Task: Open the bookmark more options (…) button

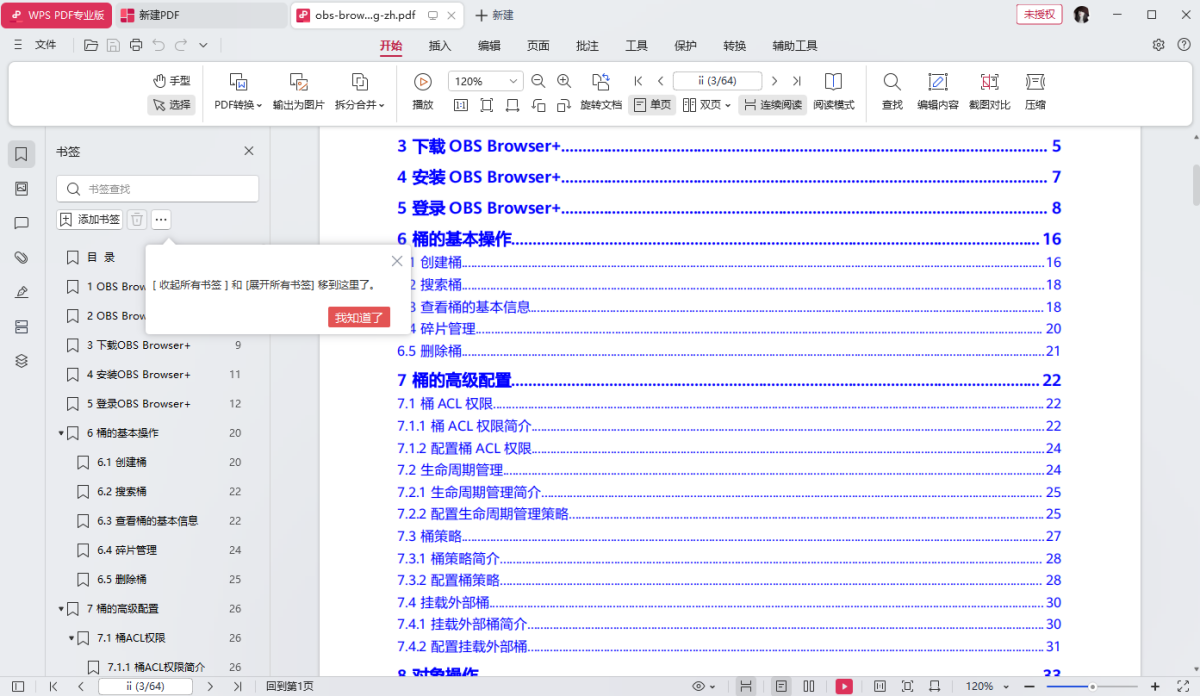Action: point(161,219)
